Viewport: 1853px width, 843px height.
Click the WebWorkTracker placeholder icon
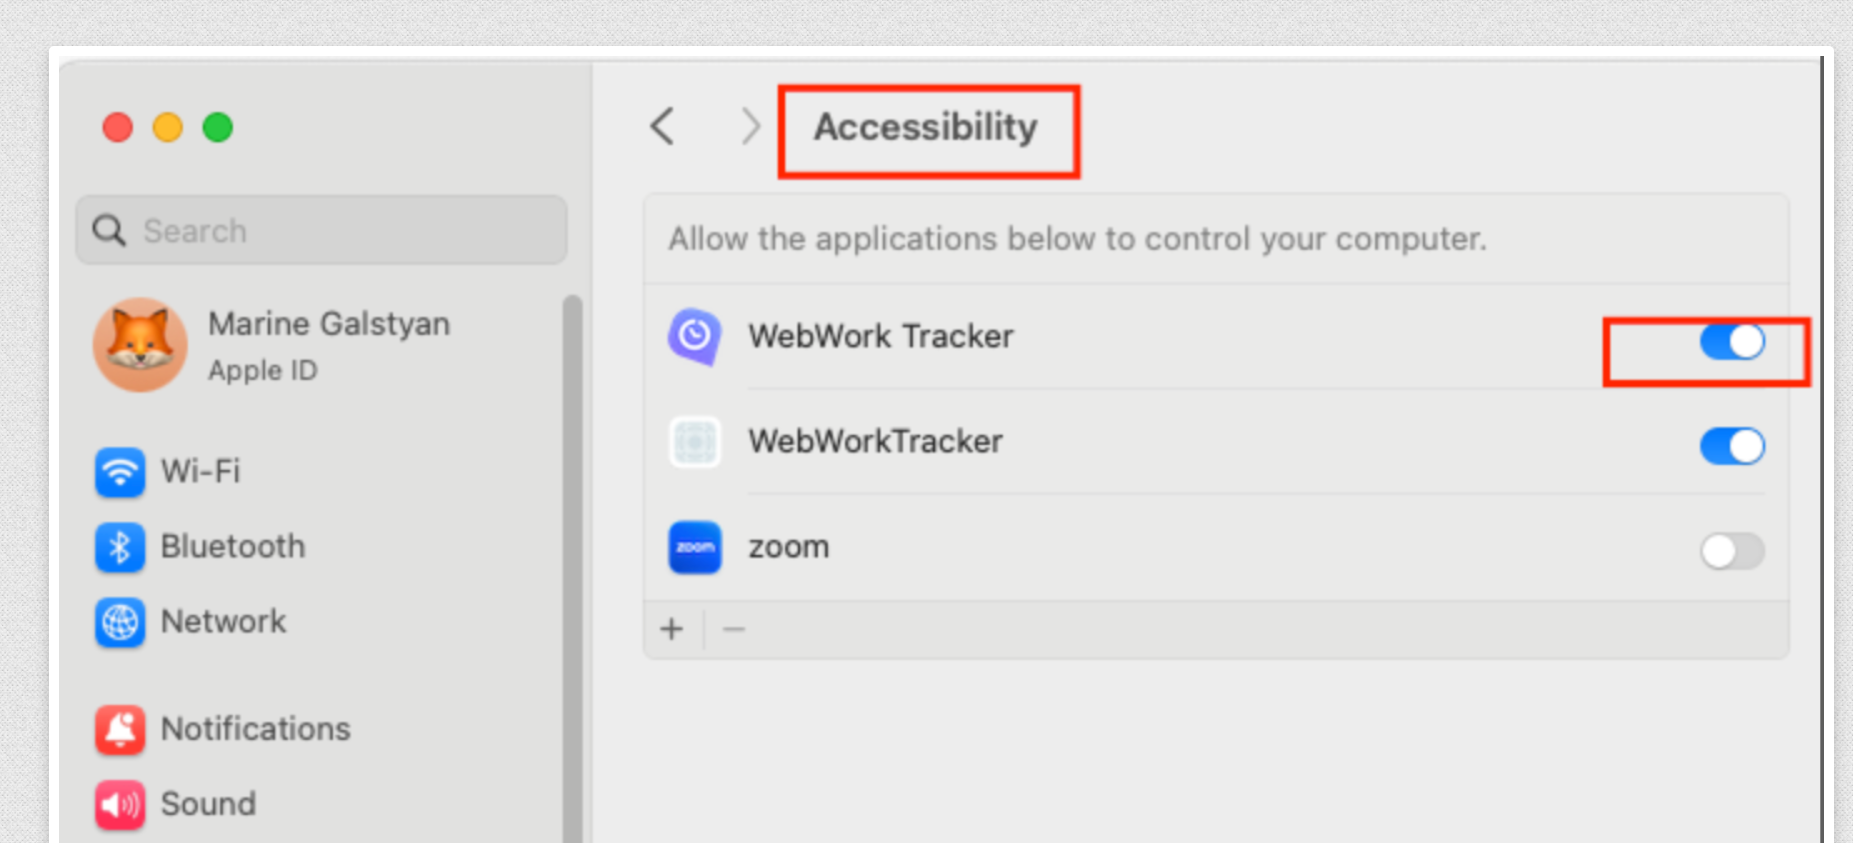click(694, 443)
